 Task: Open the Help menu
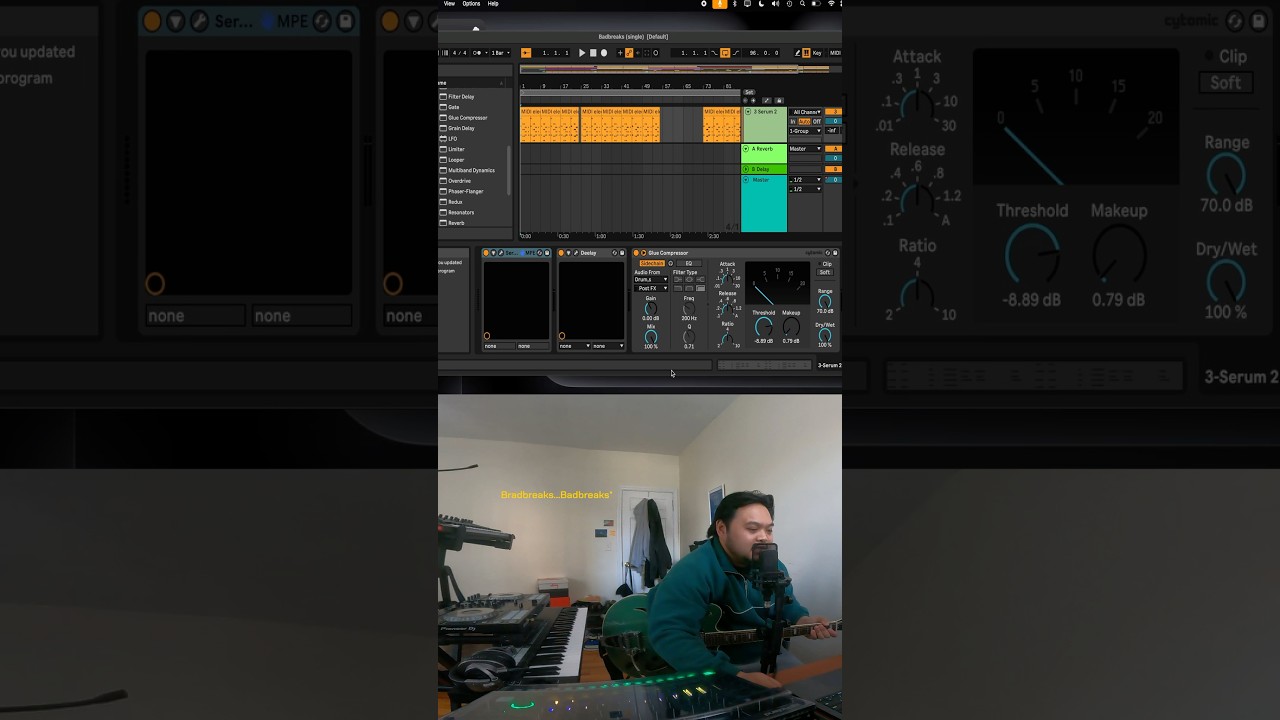coord(493,4)
